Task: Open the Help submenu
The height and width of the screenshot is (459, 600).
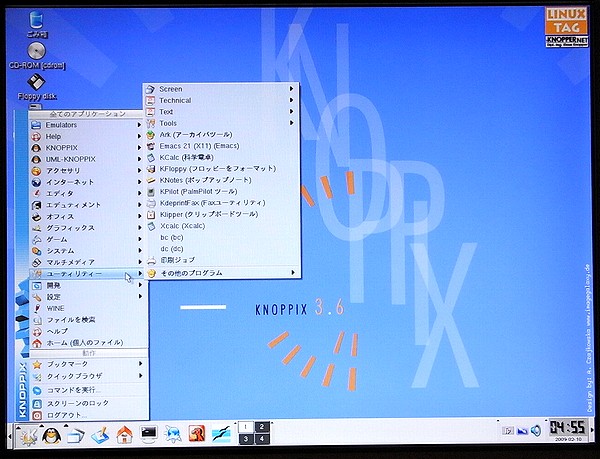Action: (x=87, y=137)
